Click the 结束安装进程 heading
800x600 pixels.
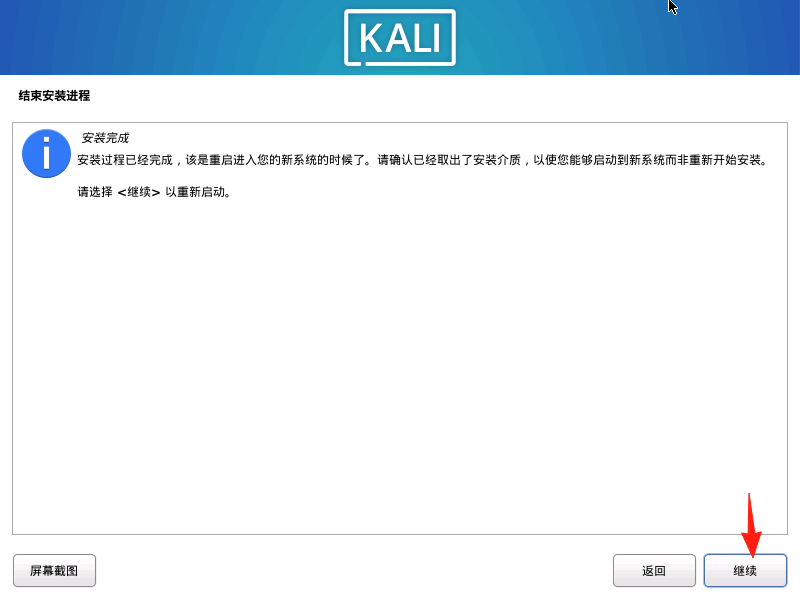pos(54,95)
